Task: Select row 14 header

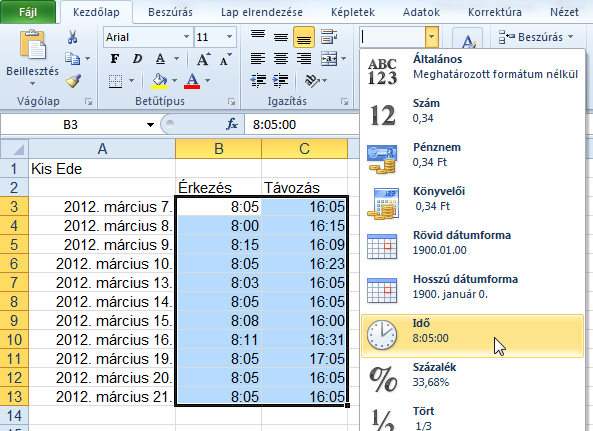Action: [x=14, y=415]
